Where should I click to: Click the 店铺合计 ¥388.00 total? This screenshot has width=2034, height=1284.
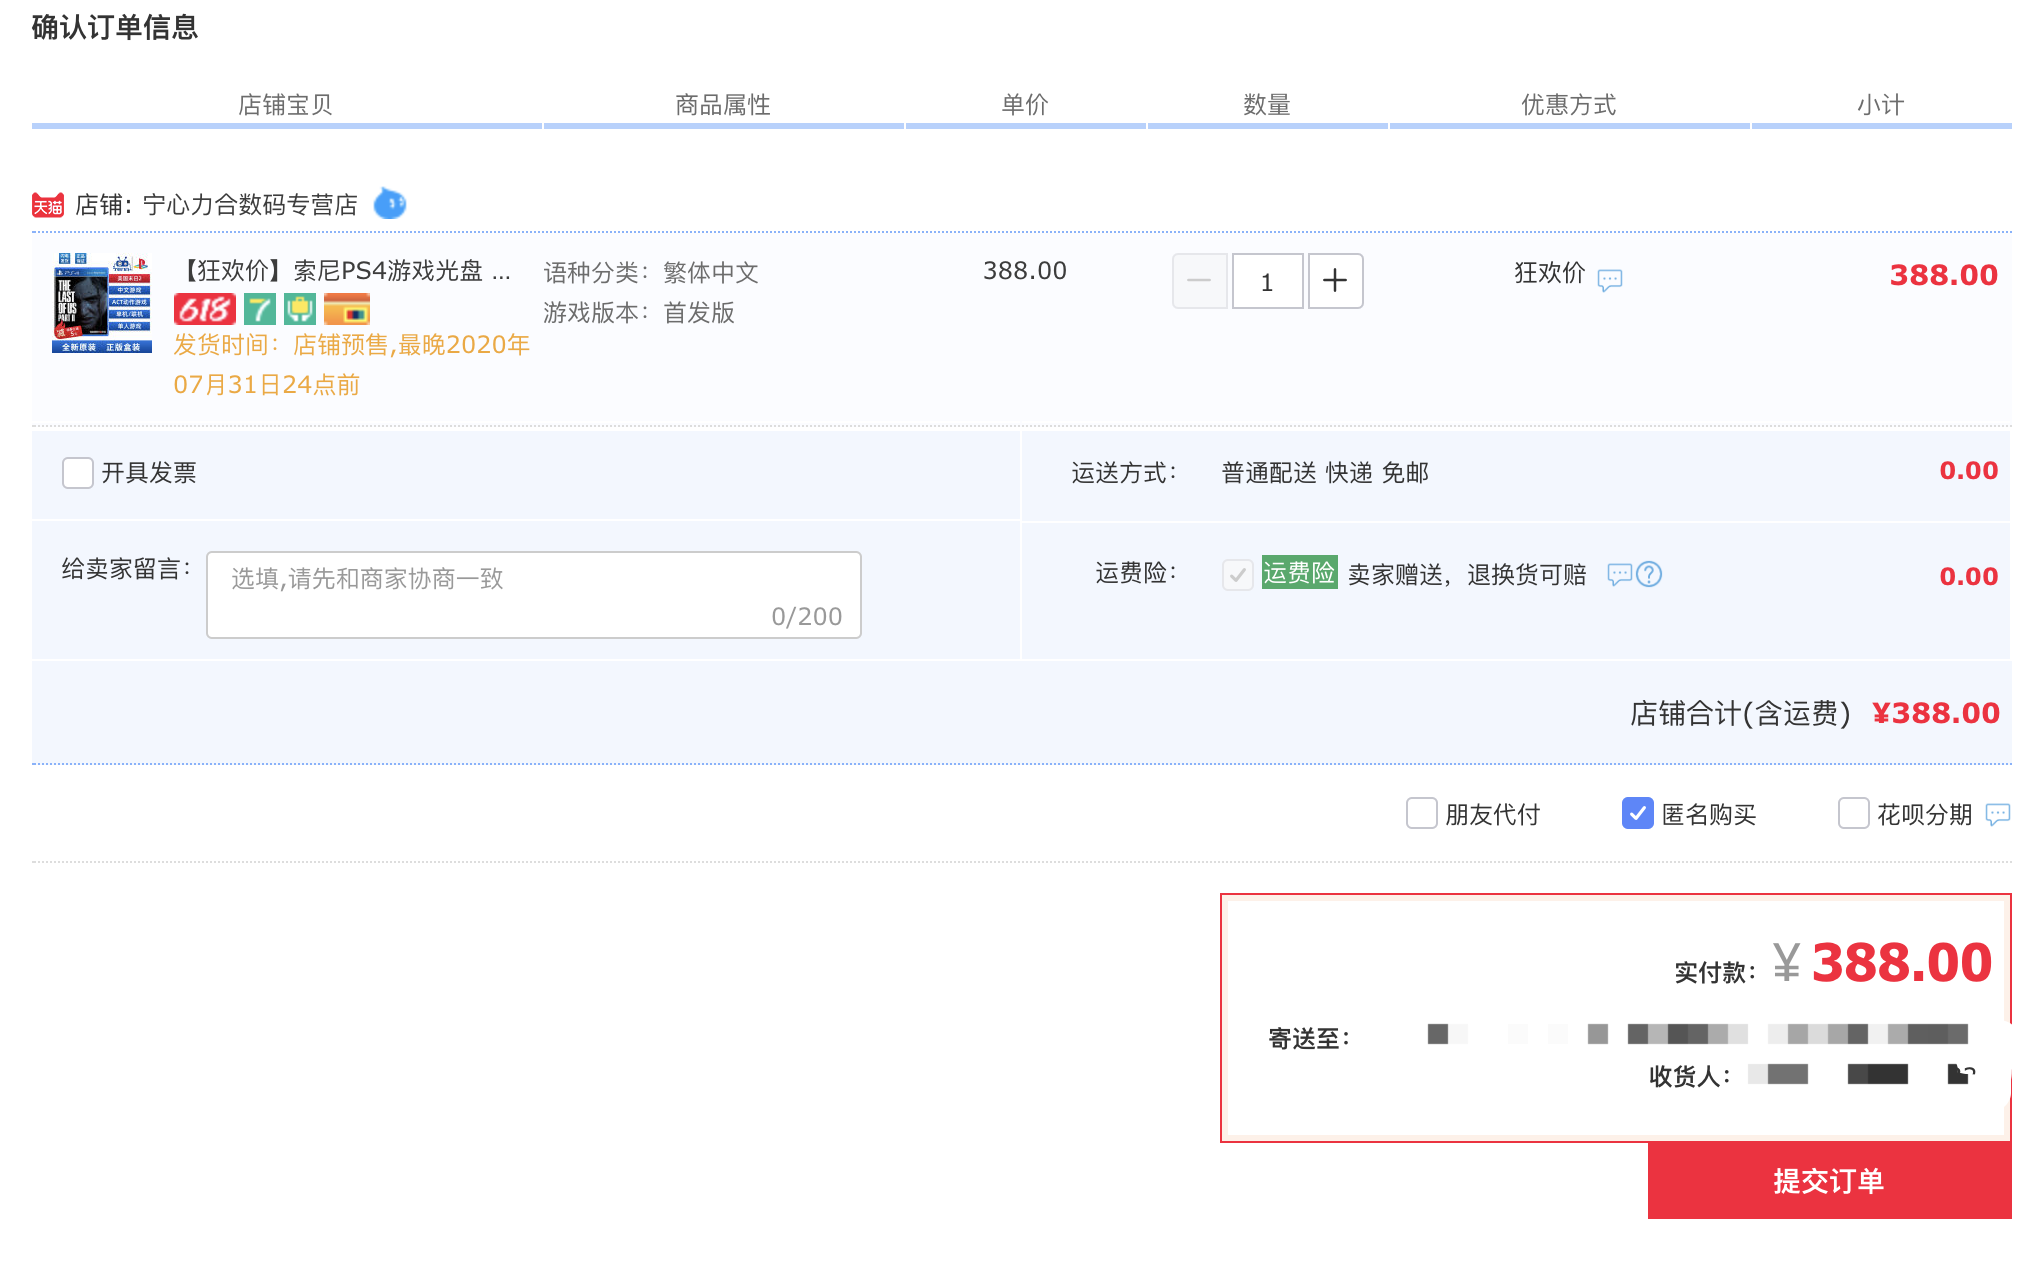click(1815, 713)
